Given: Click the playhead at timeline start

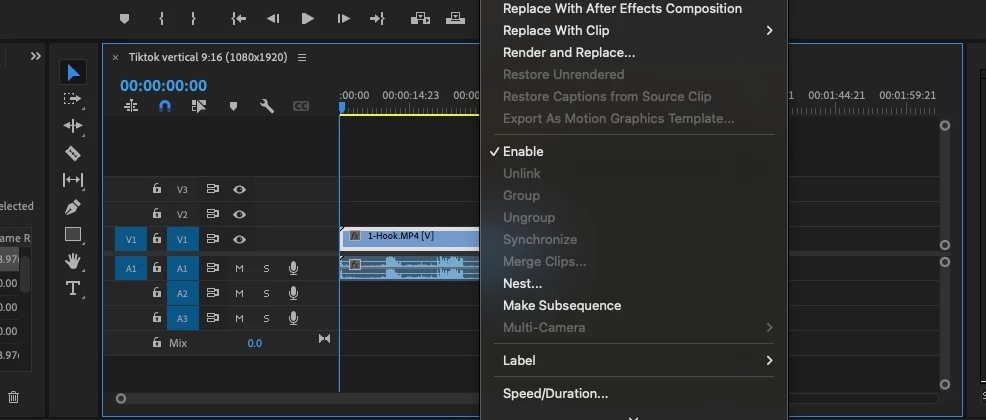Looking at the screenshot, I should pos(341,108).
